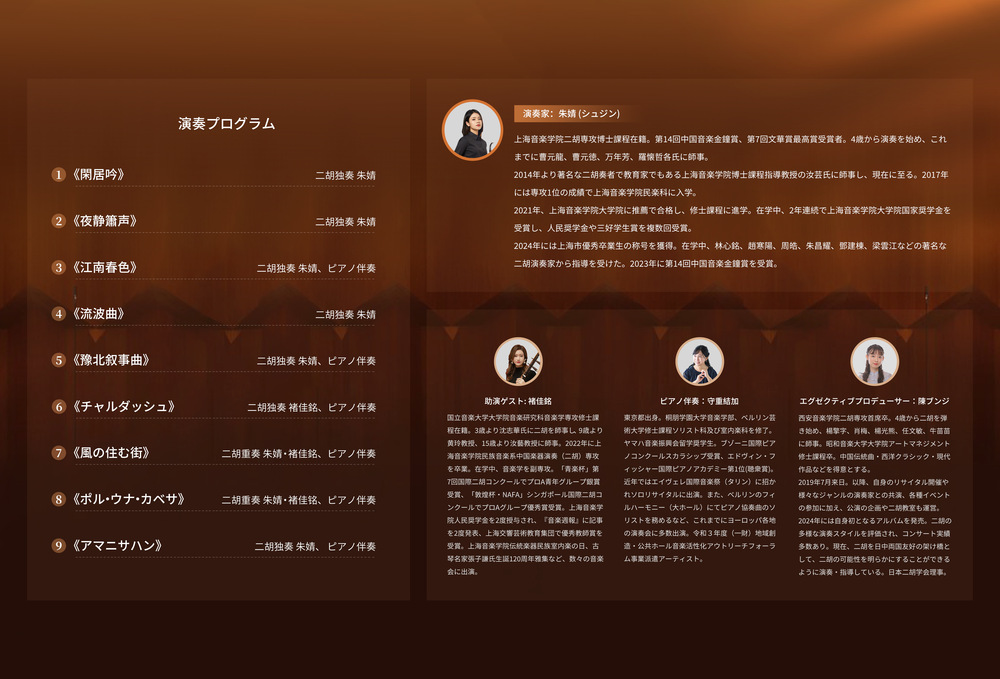
Task: Click the number 2 badge beside 《夜静簫声》
Action: click(x=59, y=221)
